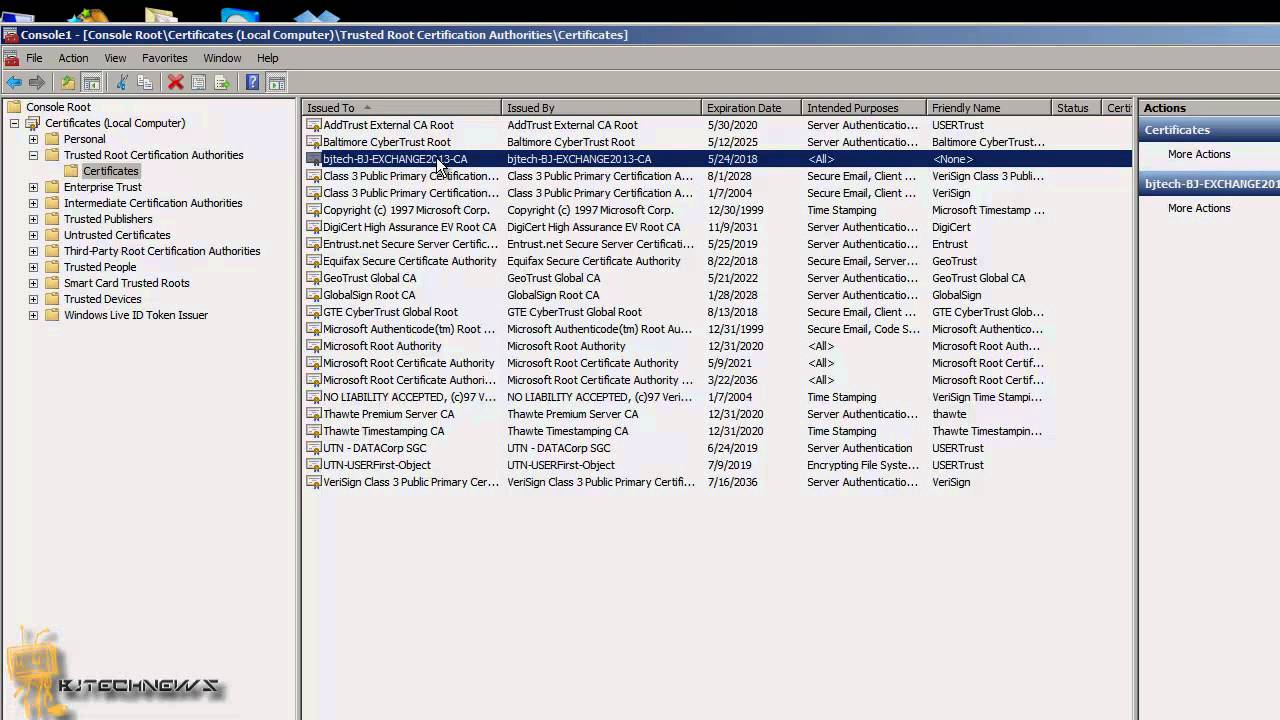Click Certificates (Local Computer) snap-in icon
The image size is (1280, 720).
point(33,123)
